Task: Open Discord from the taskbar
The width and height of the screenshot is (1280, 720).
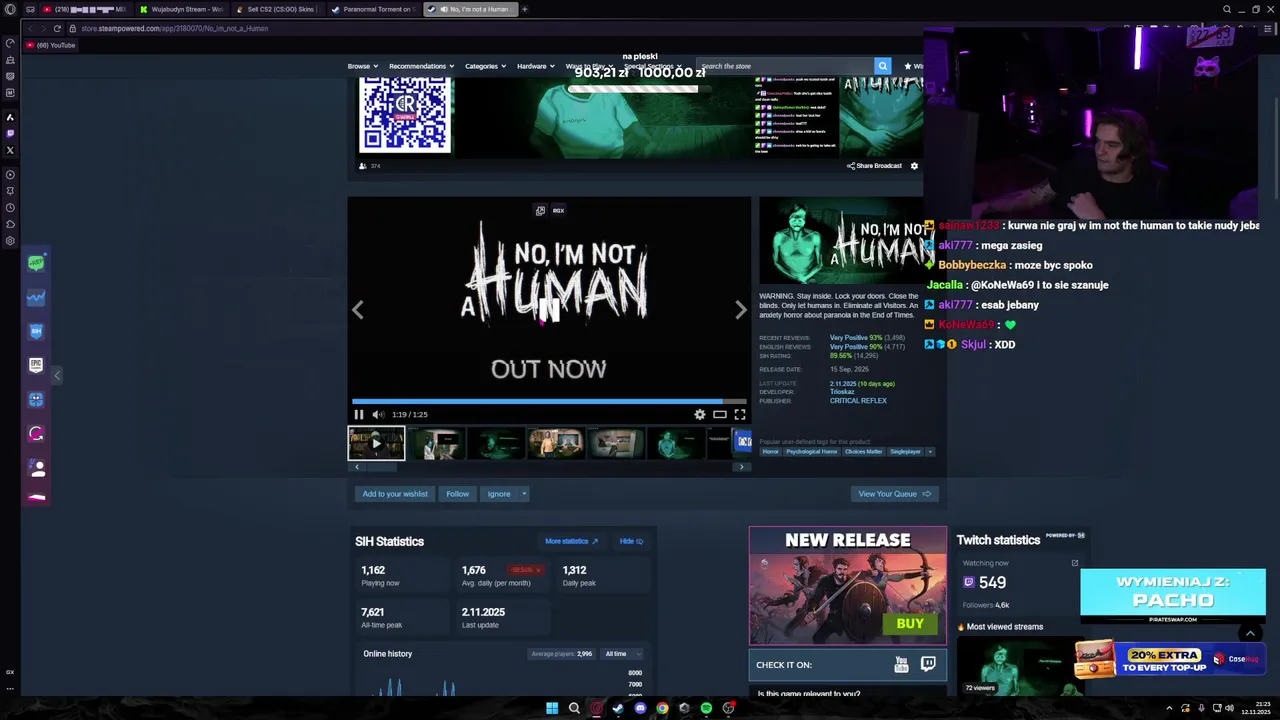Action: [x=640, y=708]
